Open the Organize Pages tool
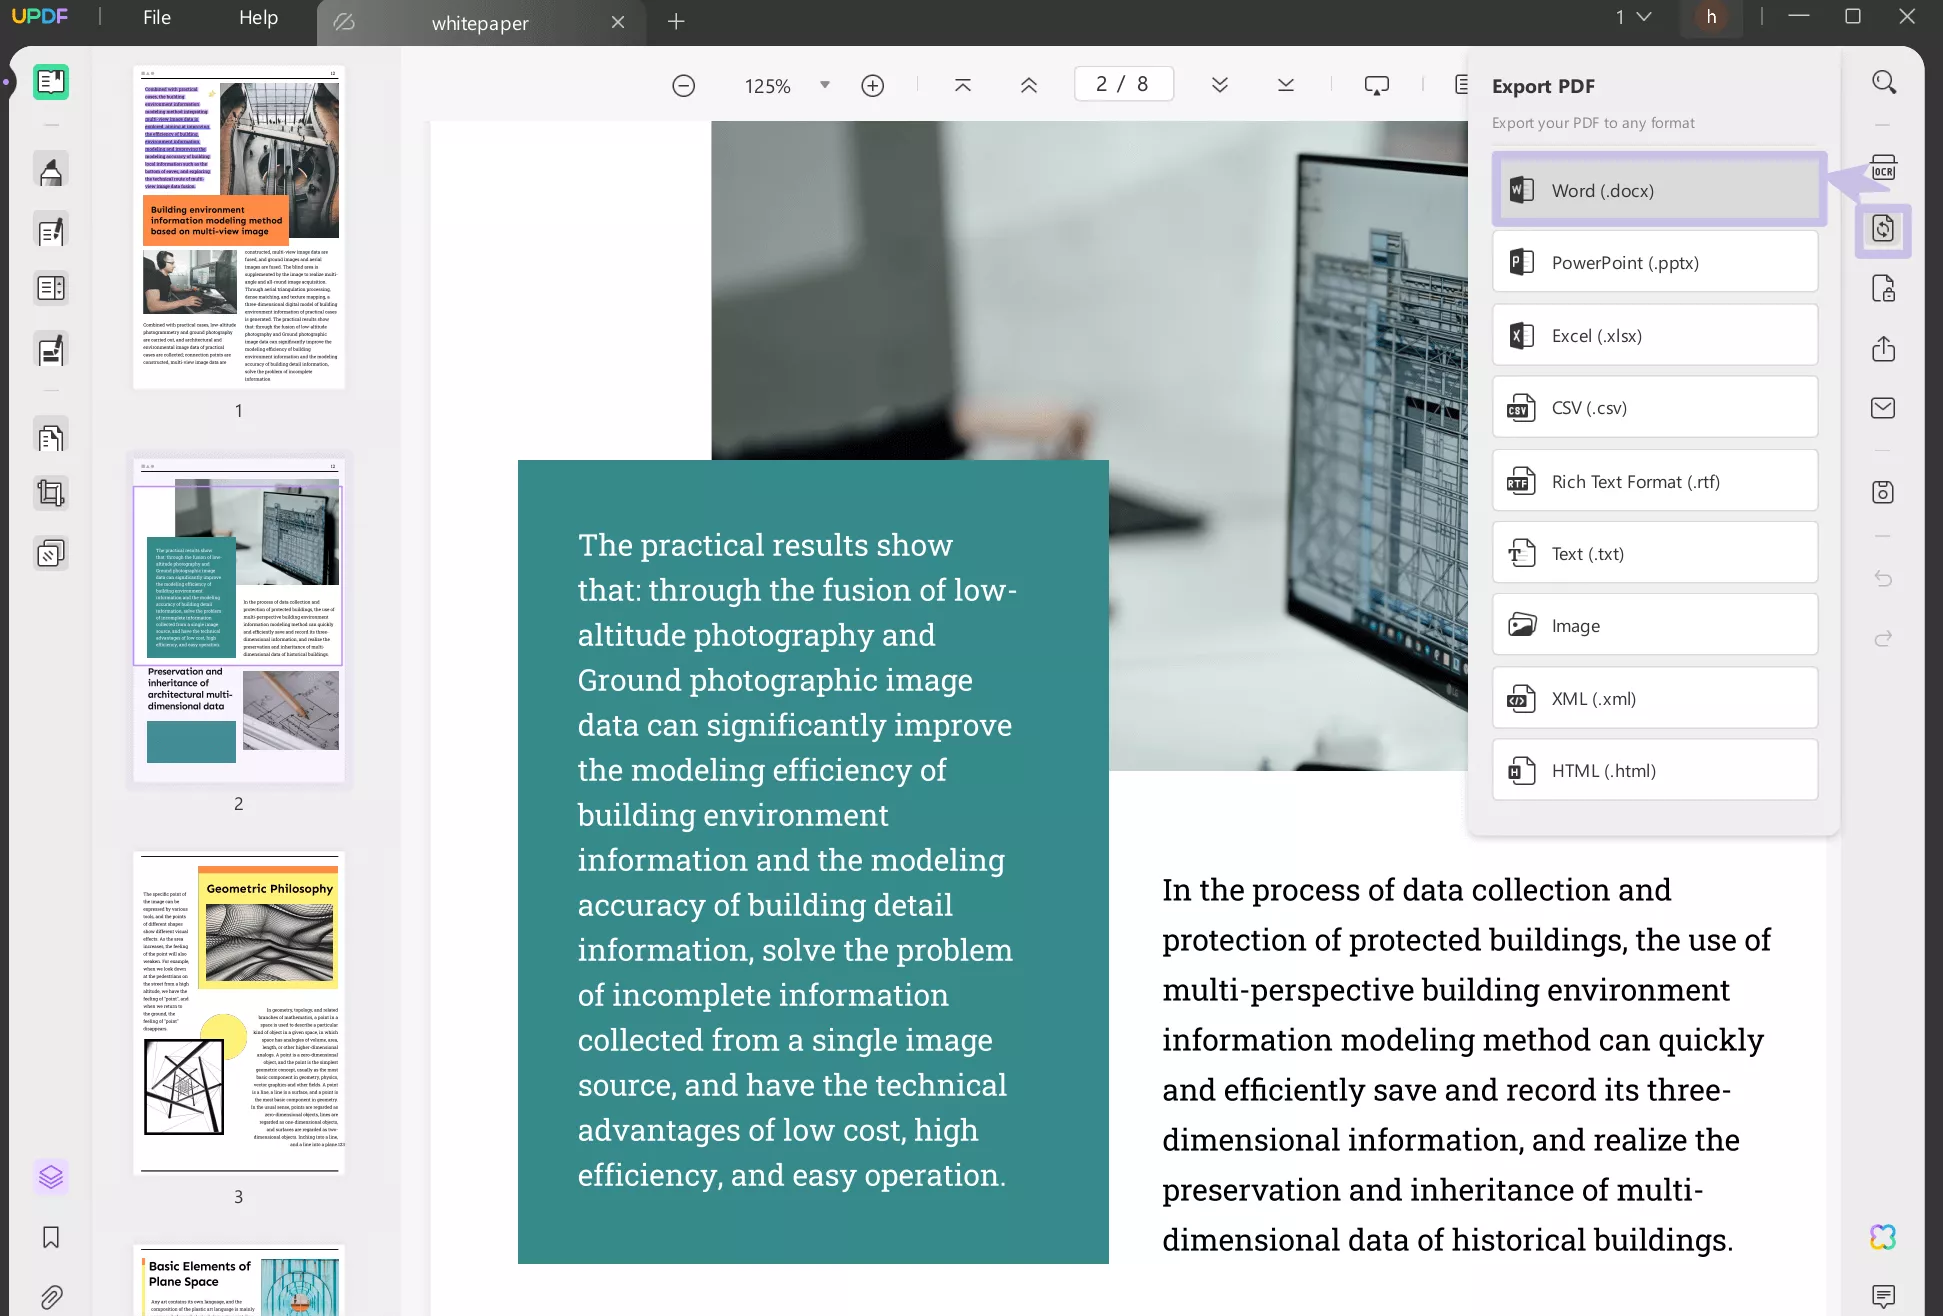This screenshot has width=1943, height=1316. click(51, 289)
